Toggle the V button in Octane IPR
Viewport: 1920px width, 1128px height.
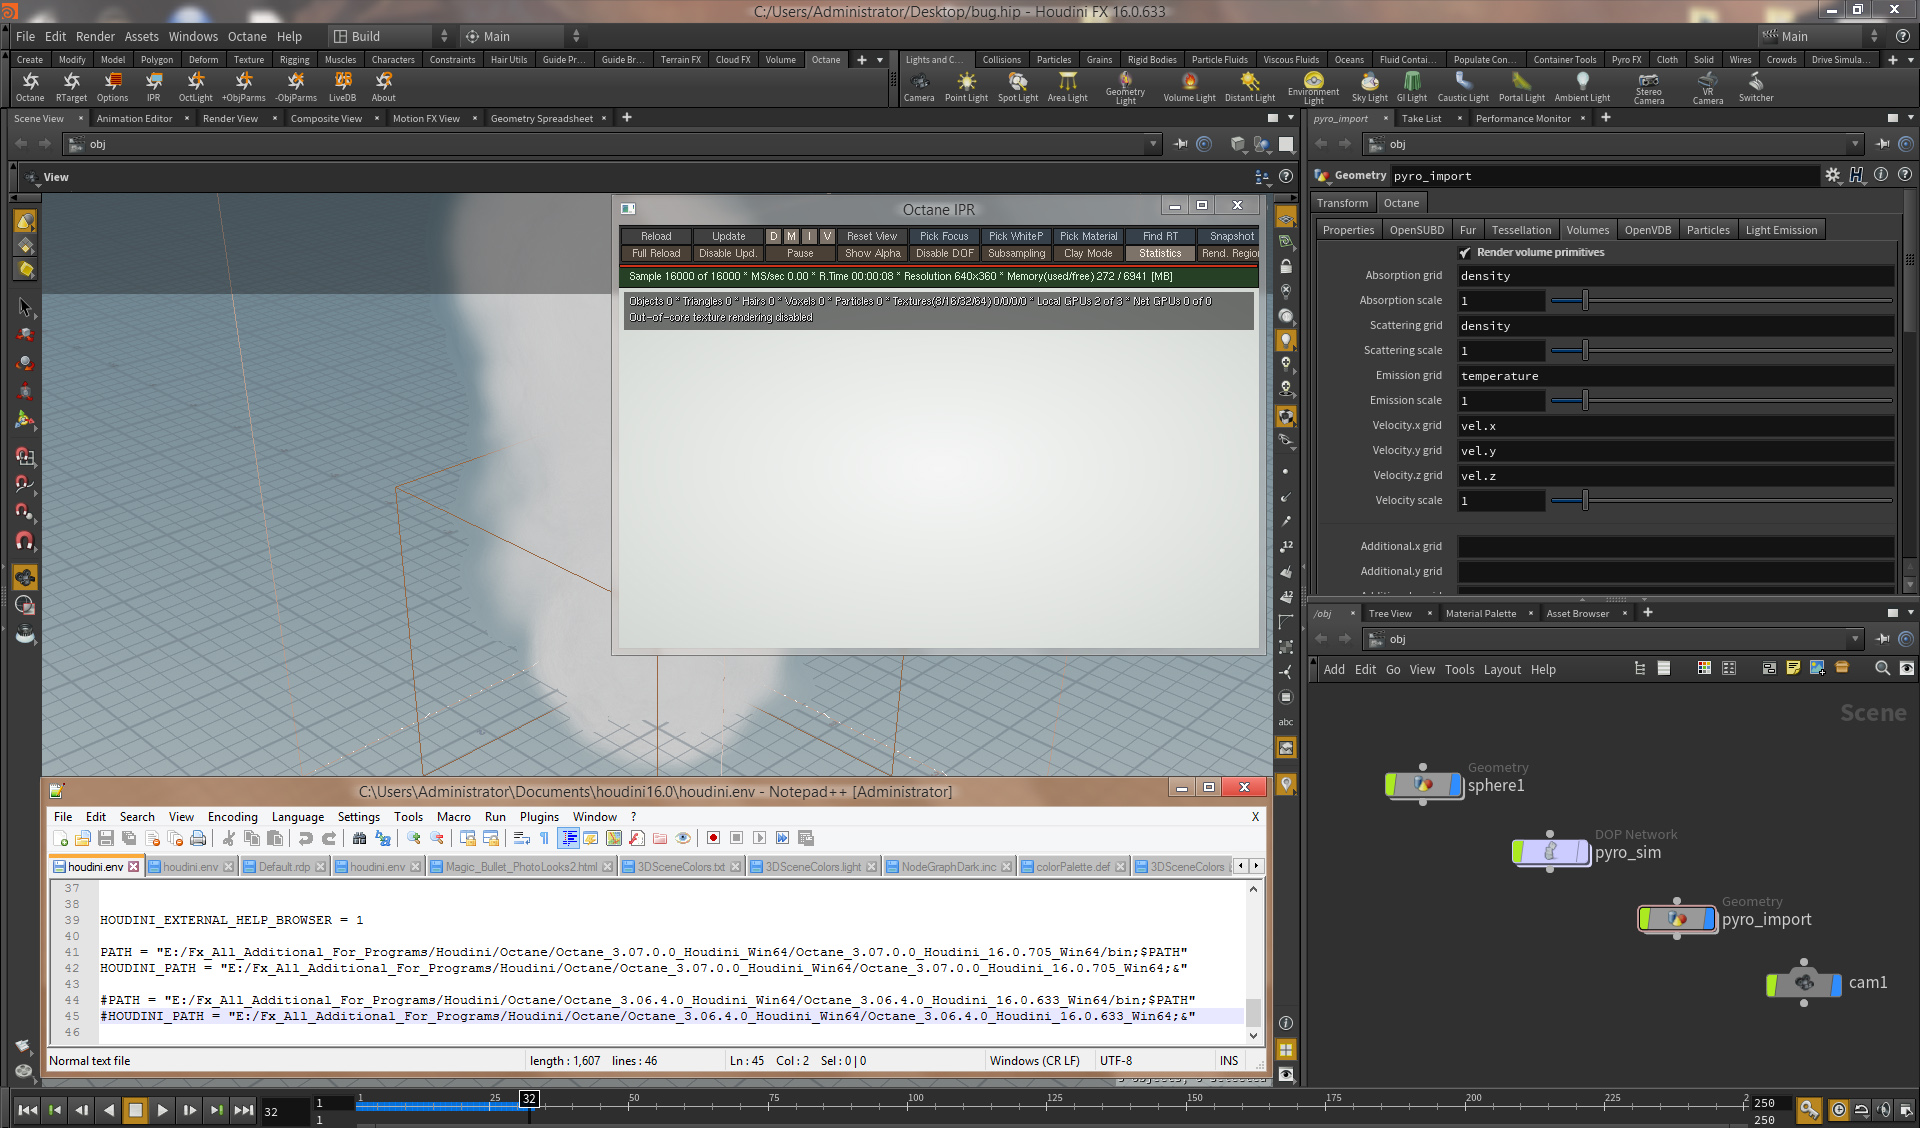[827, 236]
